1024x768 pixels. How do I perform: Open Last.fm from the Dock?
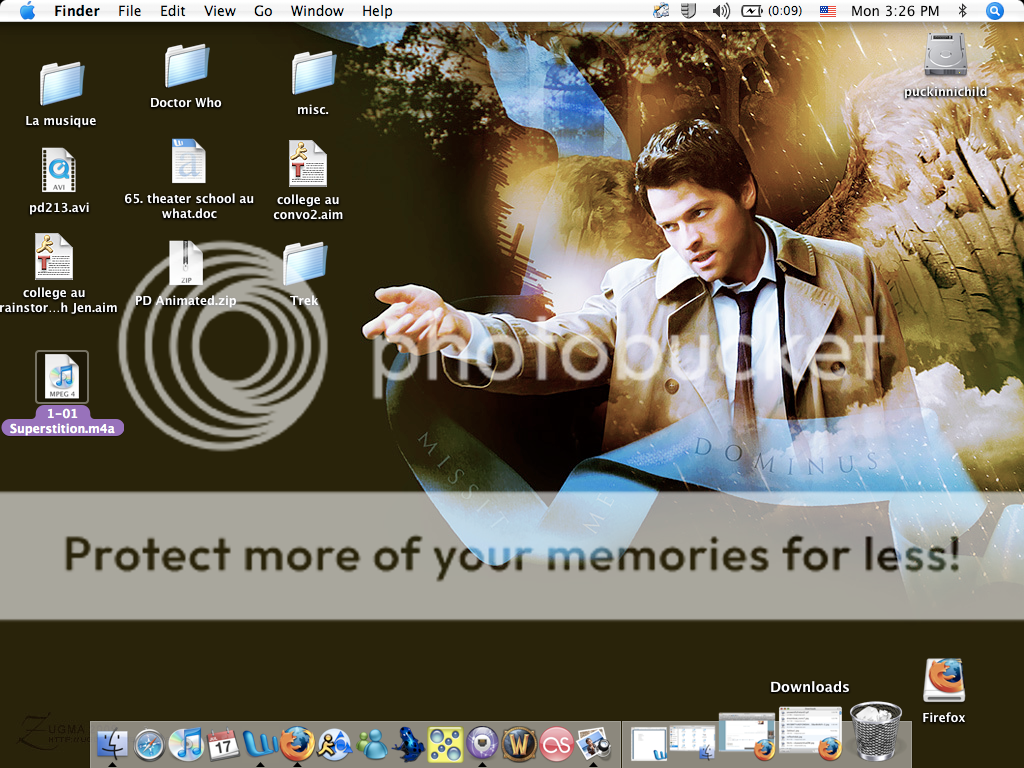556,744
